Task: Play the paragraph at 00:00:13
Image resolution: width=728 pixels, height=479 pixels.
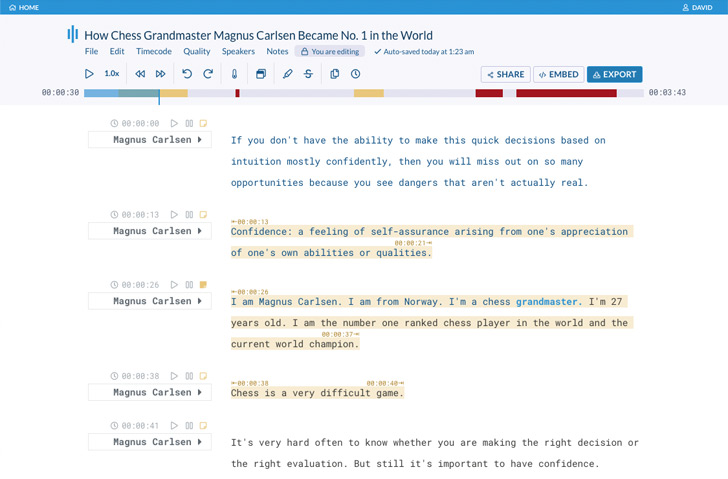Action: coord(174,214)
